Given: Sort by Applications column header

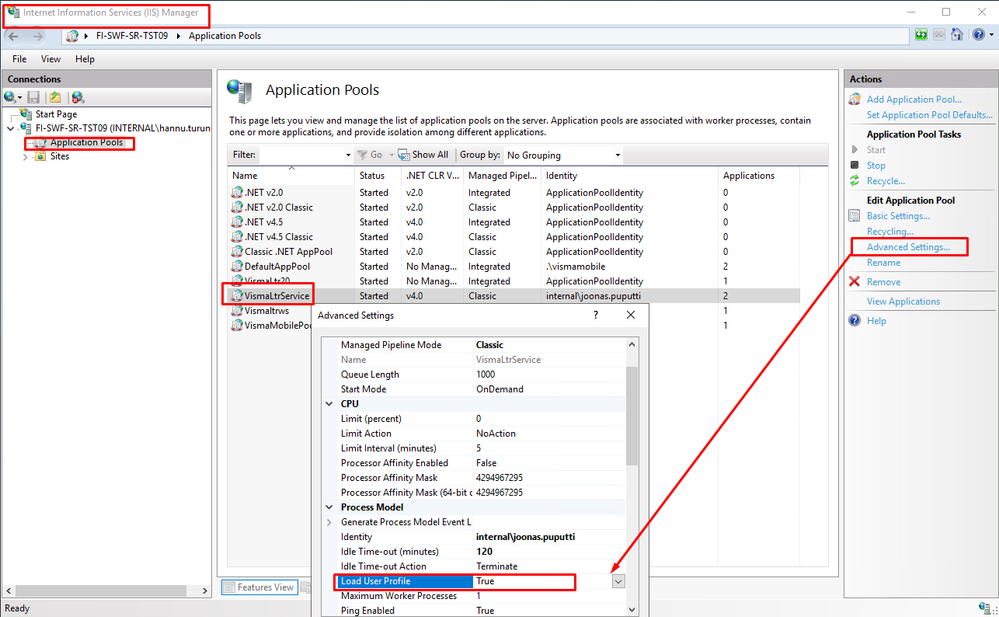Looking at the screenshot, I should click(758, 175).
